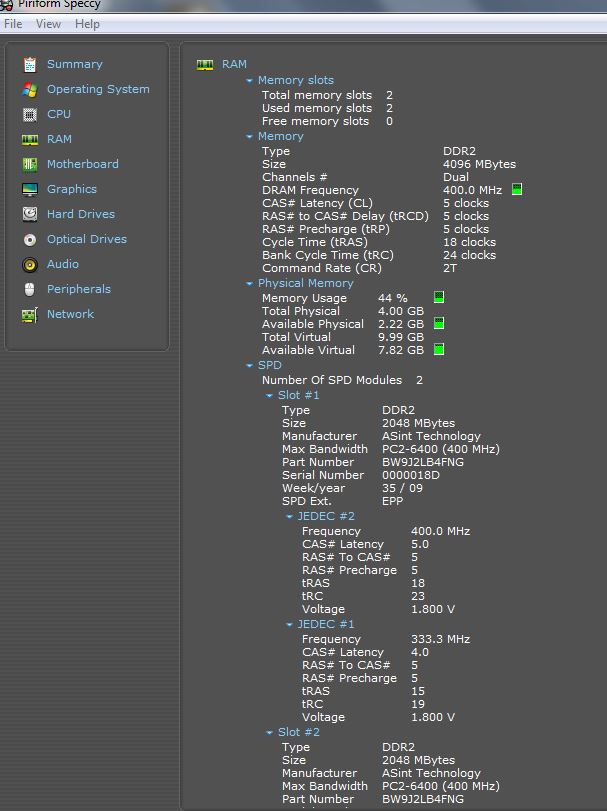
Task: Select Slot #1 'PC2-6400 (400 MHz)' bandwidth value
Action: click(441, 449)
